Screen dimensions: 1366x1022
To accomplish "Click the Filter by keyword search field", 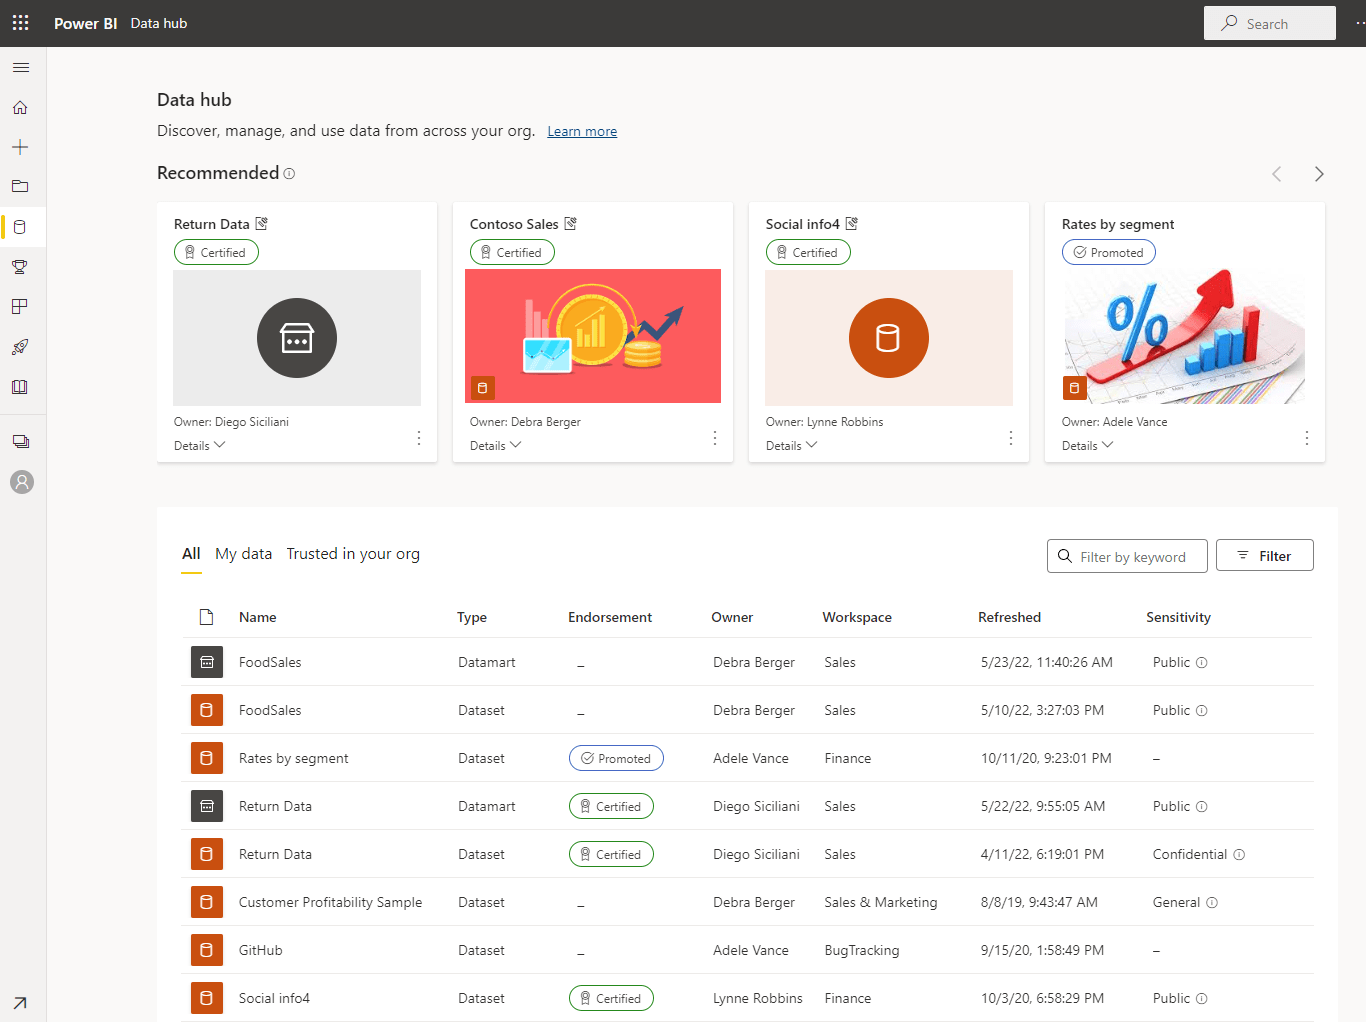I will point(1127,556).
